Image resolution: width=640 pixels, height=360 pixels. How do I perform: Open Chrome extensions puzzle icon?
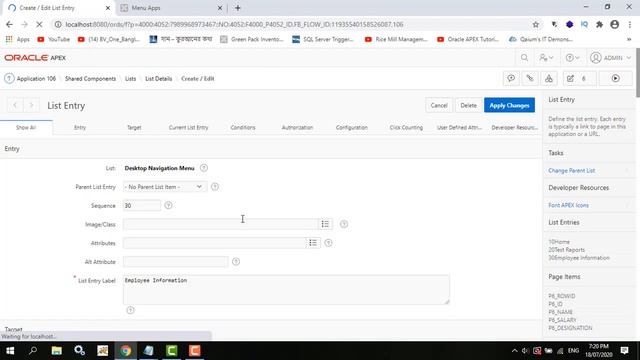[x=599, y=24]
